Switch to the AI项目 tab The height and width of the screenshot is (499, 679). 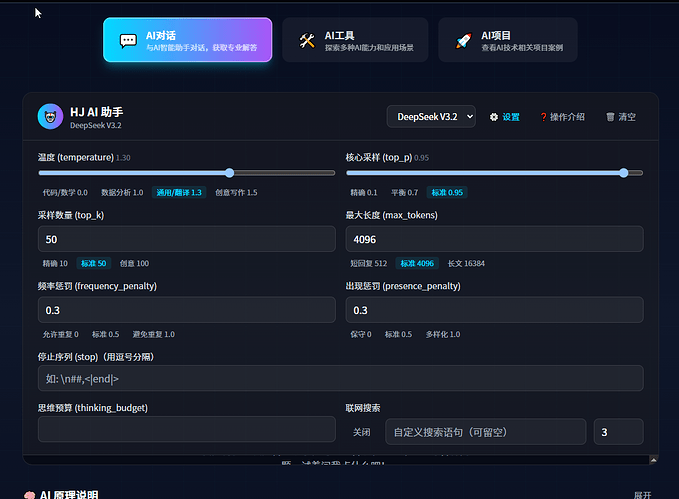click(507, 40)
